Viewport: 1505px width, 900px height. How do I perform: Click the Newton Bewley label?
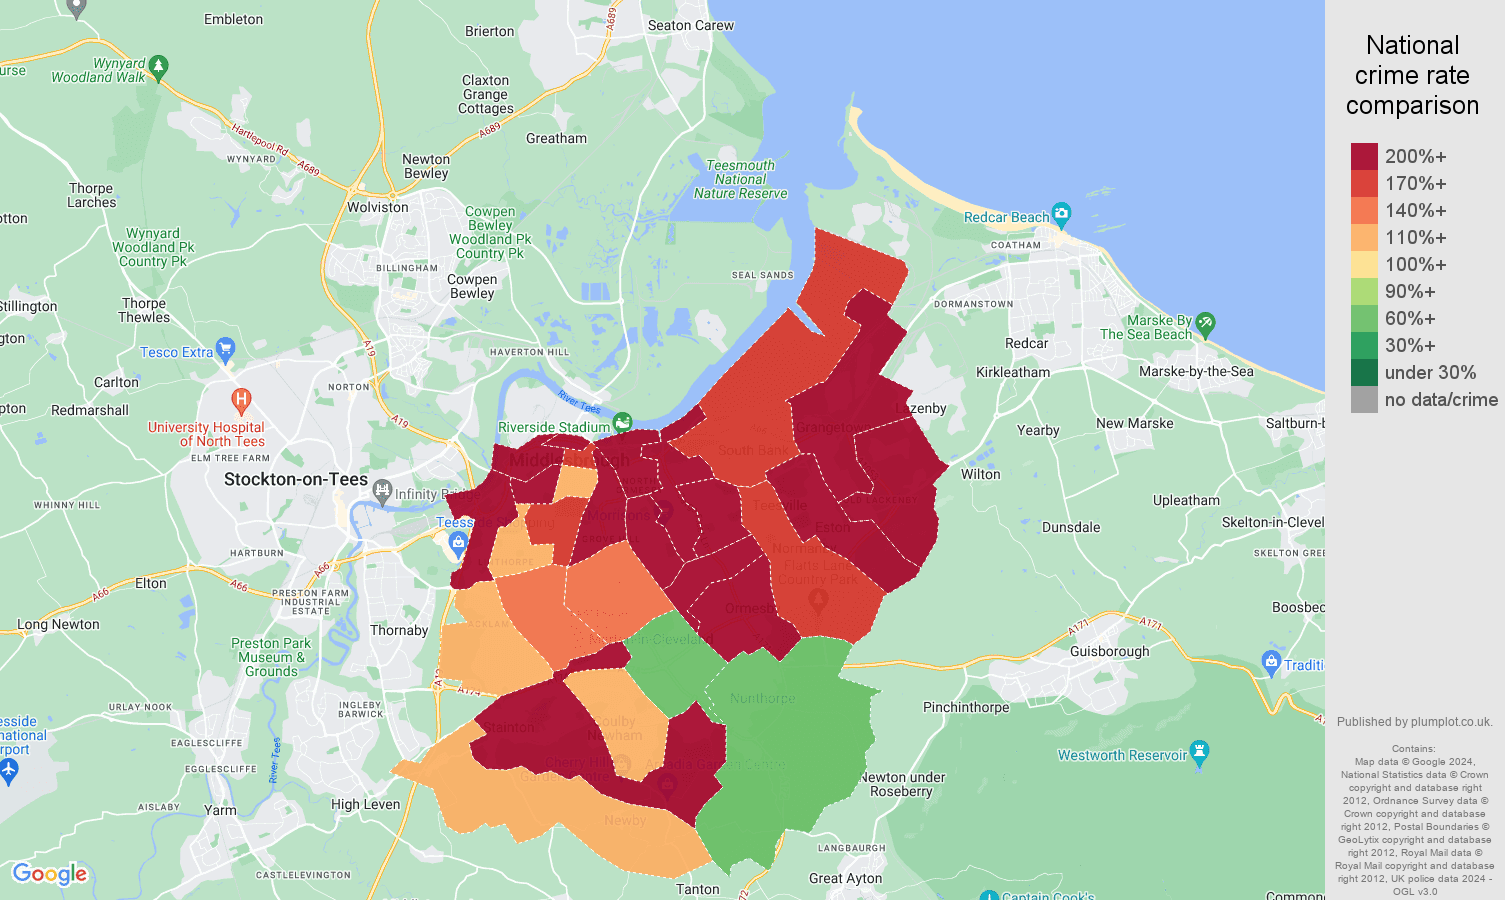426,166
